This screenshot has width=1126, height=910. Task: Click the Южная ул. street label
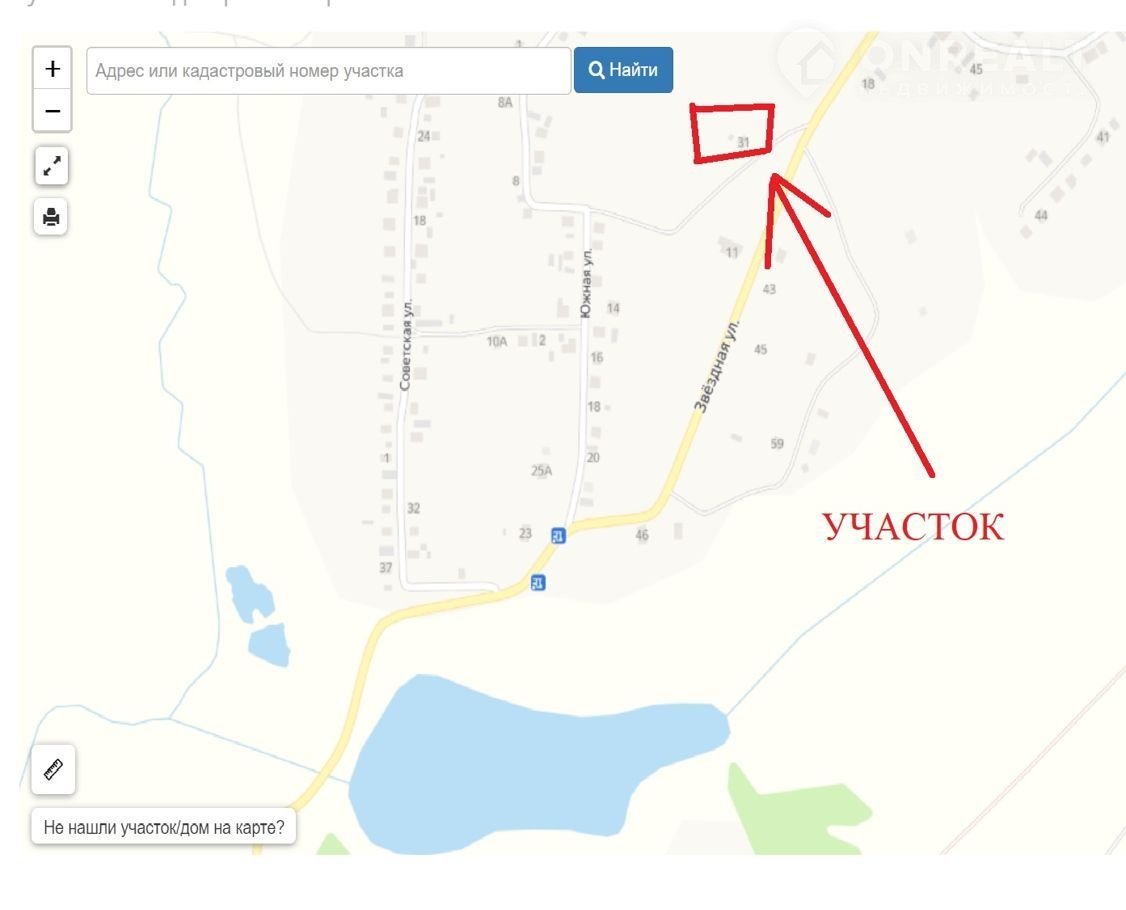click(587, 283)
